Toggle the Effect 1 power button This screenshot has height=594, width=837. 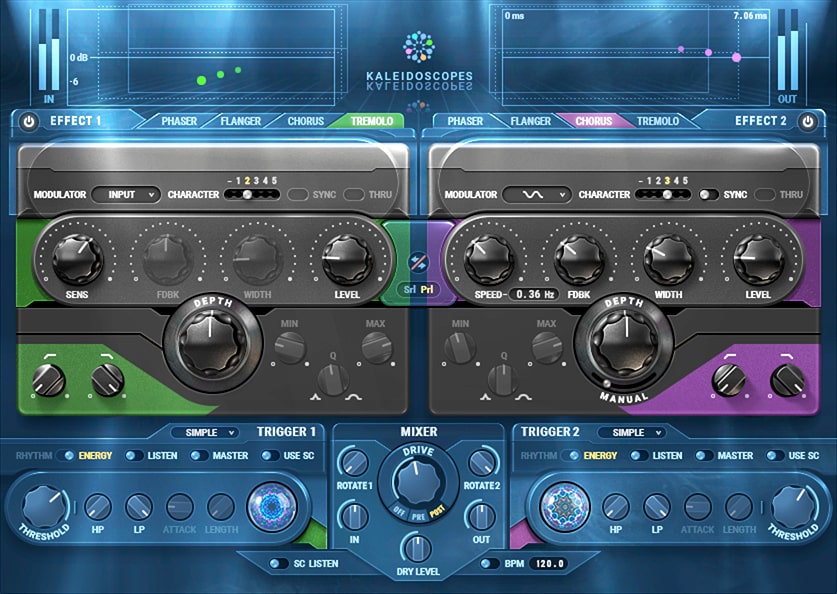pos(29,122)
